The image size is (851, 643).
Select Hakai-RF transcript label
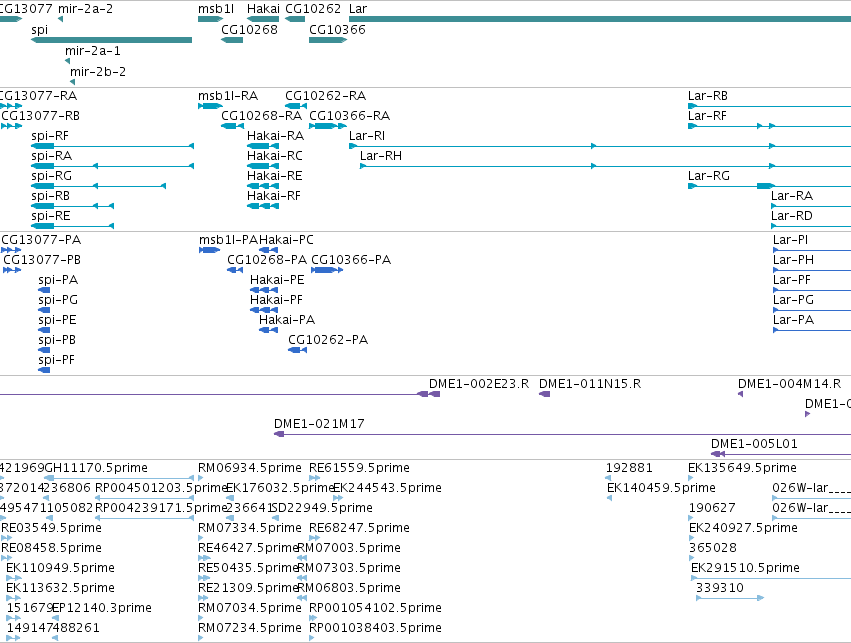(x=274, y=196)
